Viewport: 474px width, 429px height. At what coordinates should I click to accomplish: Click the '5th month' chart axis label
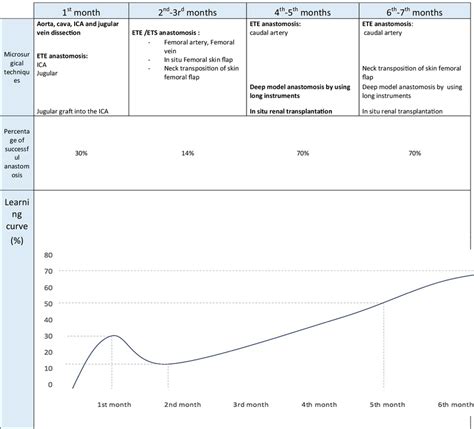[x=387, y=405]
